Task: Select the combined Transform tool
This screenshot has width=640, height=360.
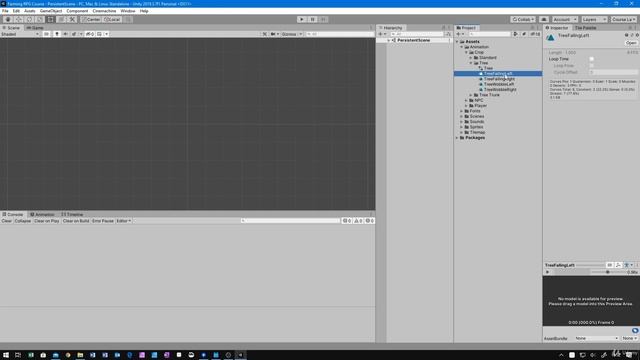Action: (61, 20)
